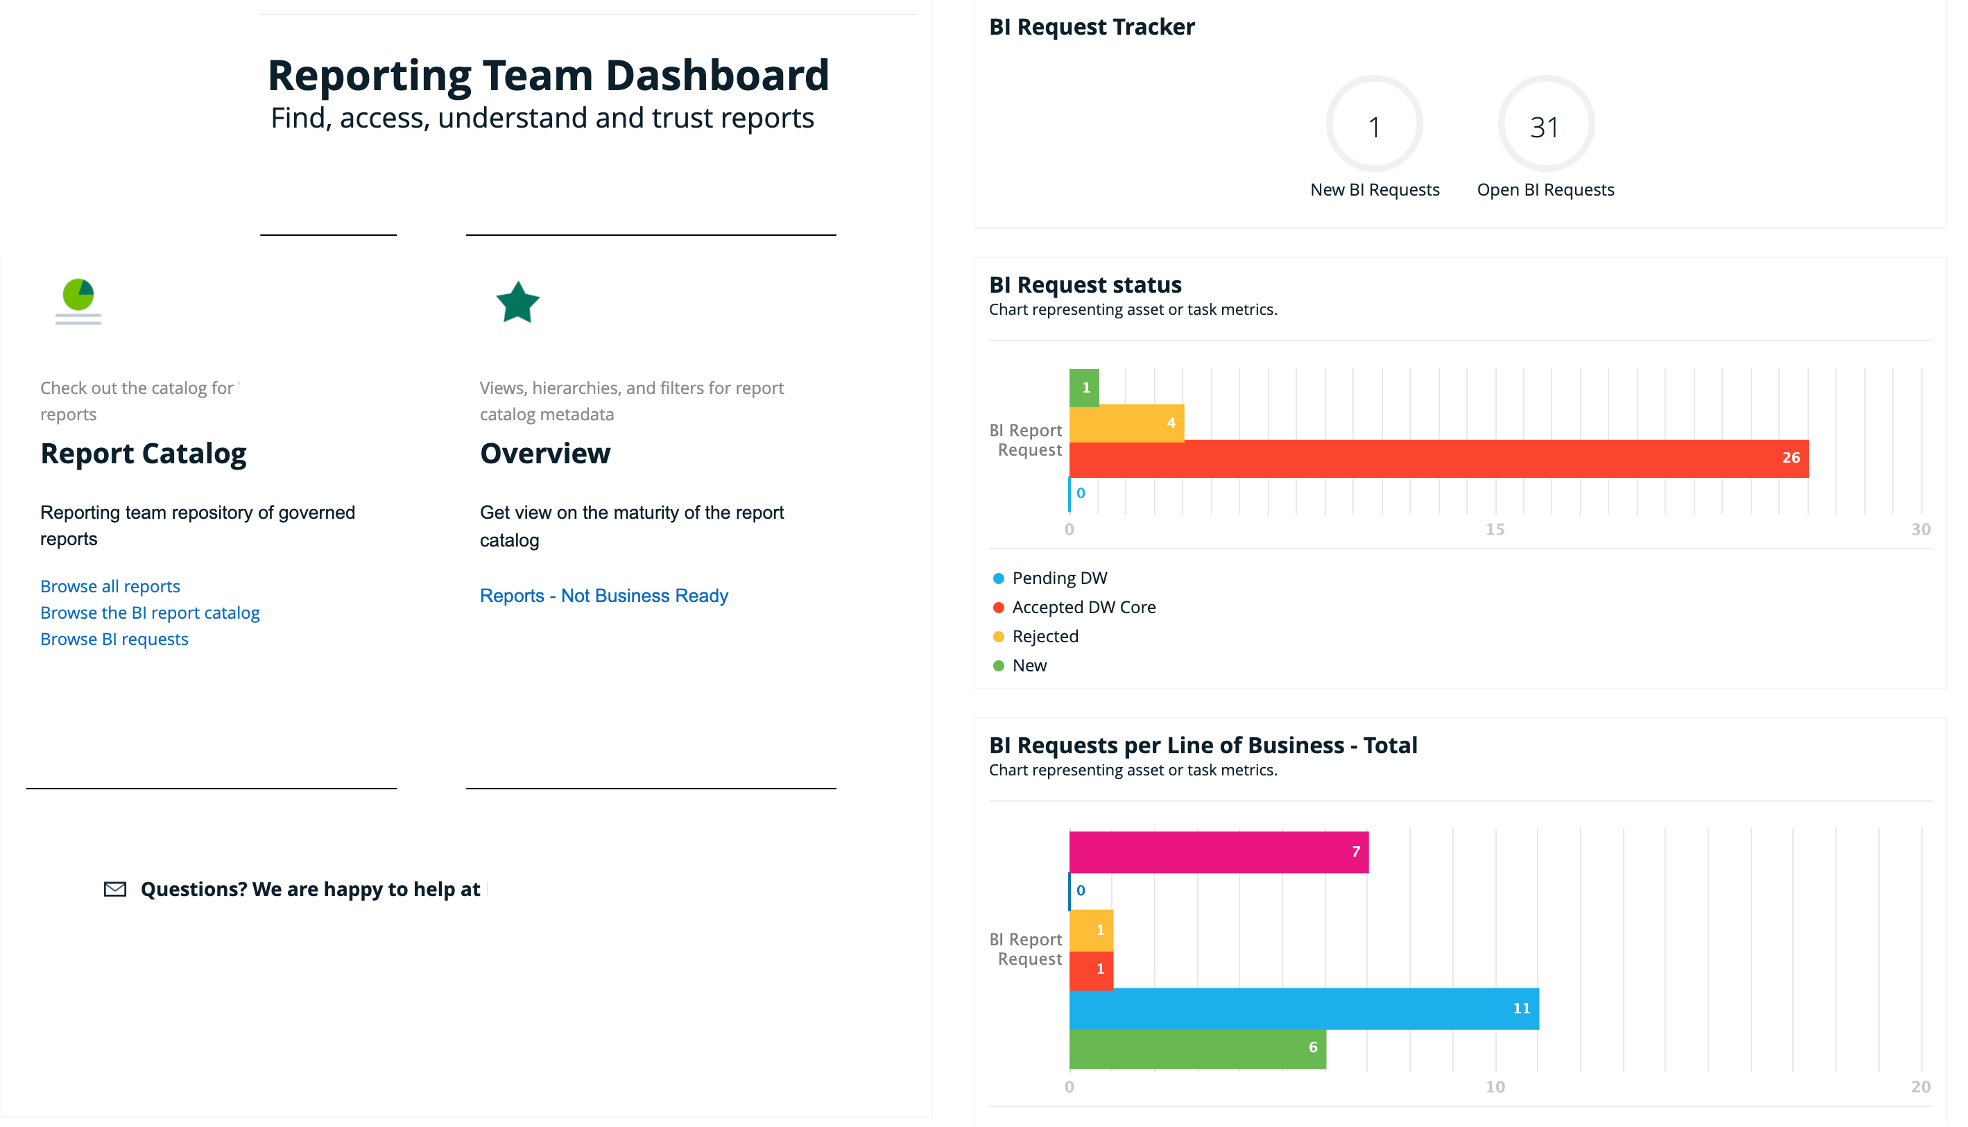This screenshot has height=1127, width=1968.
Task: Click the yellow Rejected bar labeled 4
Action: tap(1127, 423)
